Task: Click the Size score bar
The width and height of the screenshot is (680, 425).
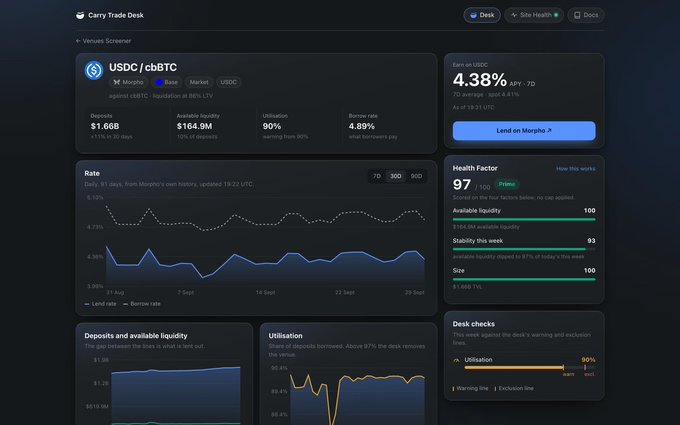Action: [x=524, y=279]
